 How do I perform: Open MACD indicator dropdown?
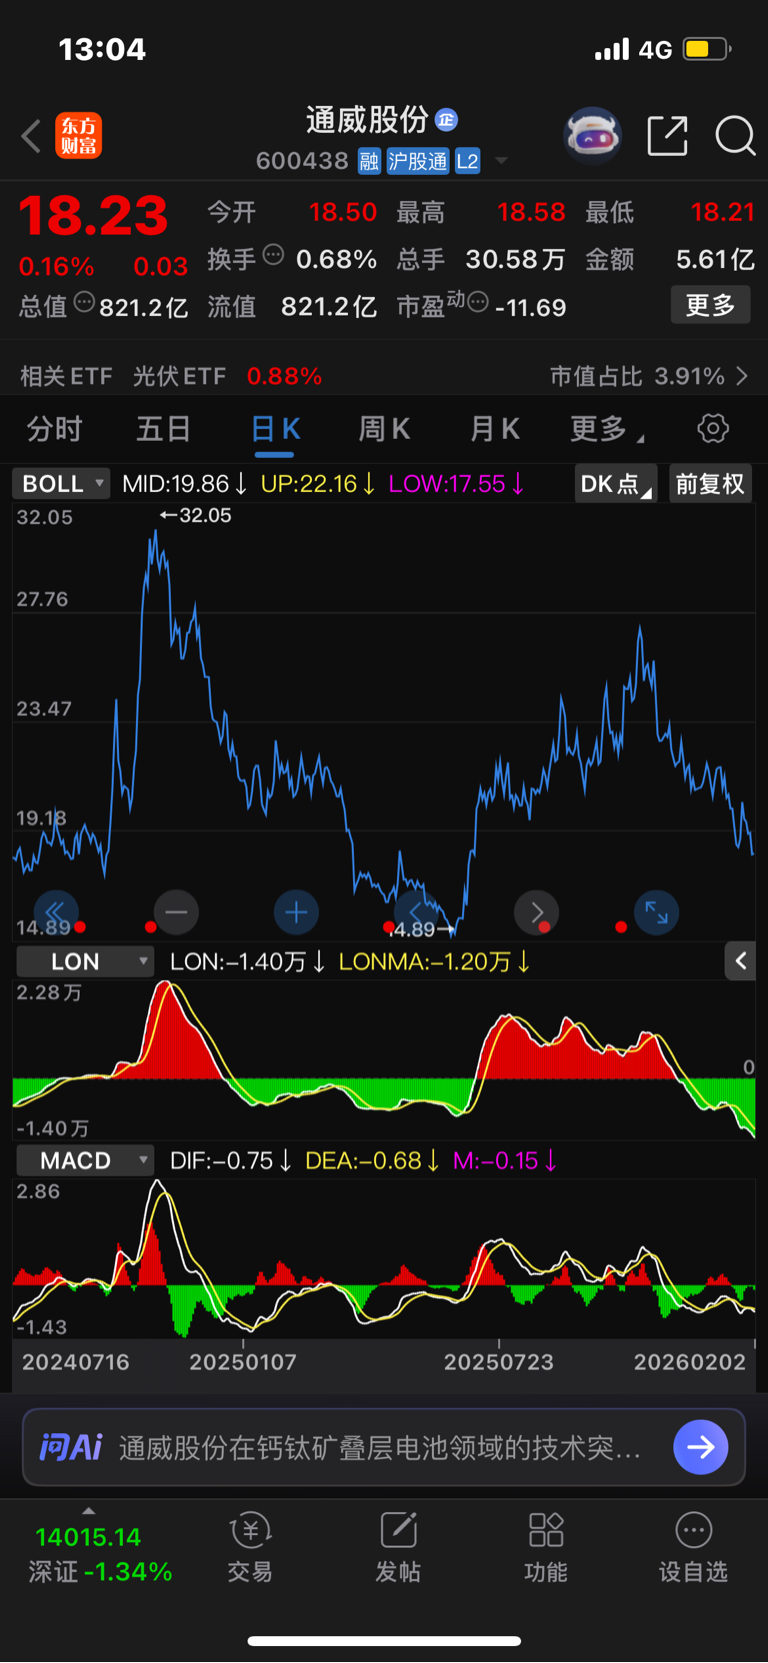(84, 1161)
